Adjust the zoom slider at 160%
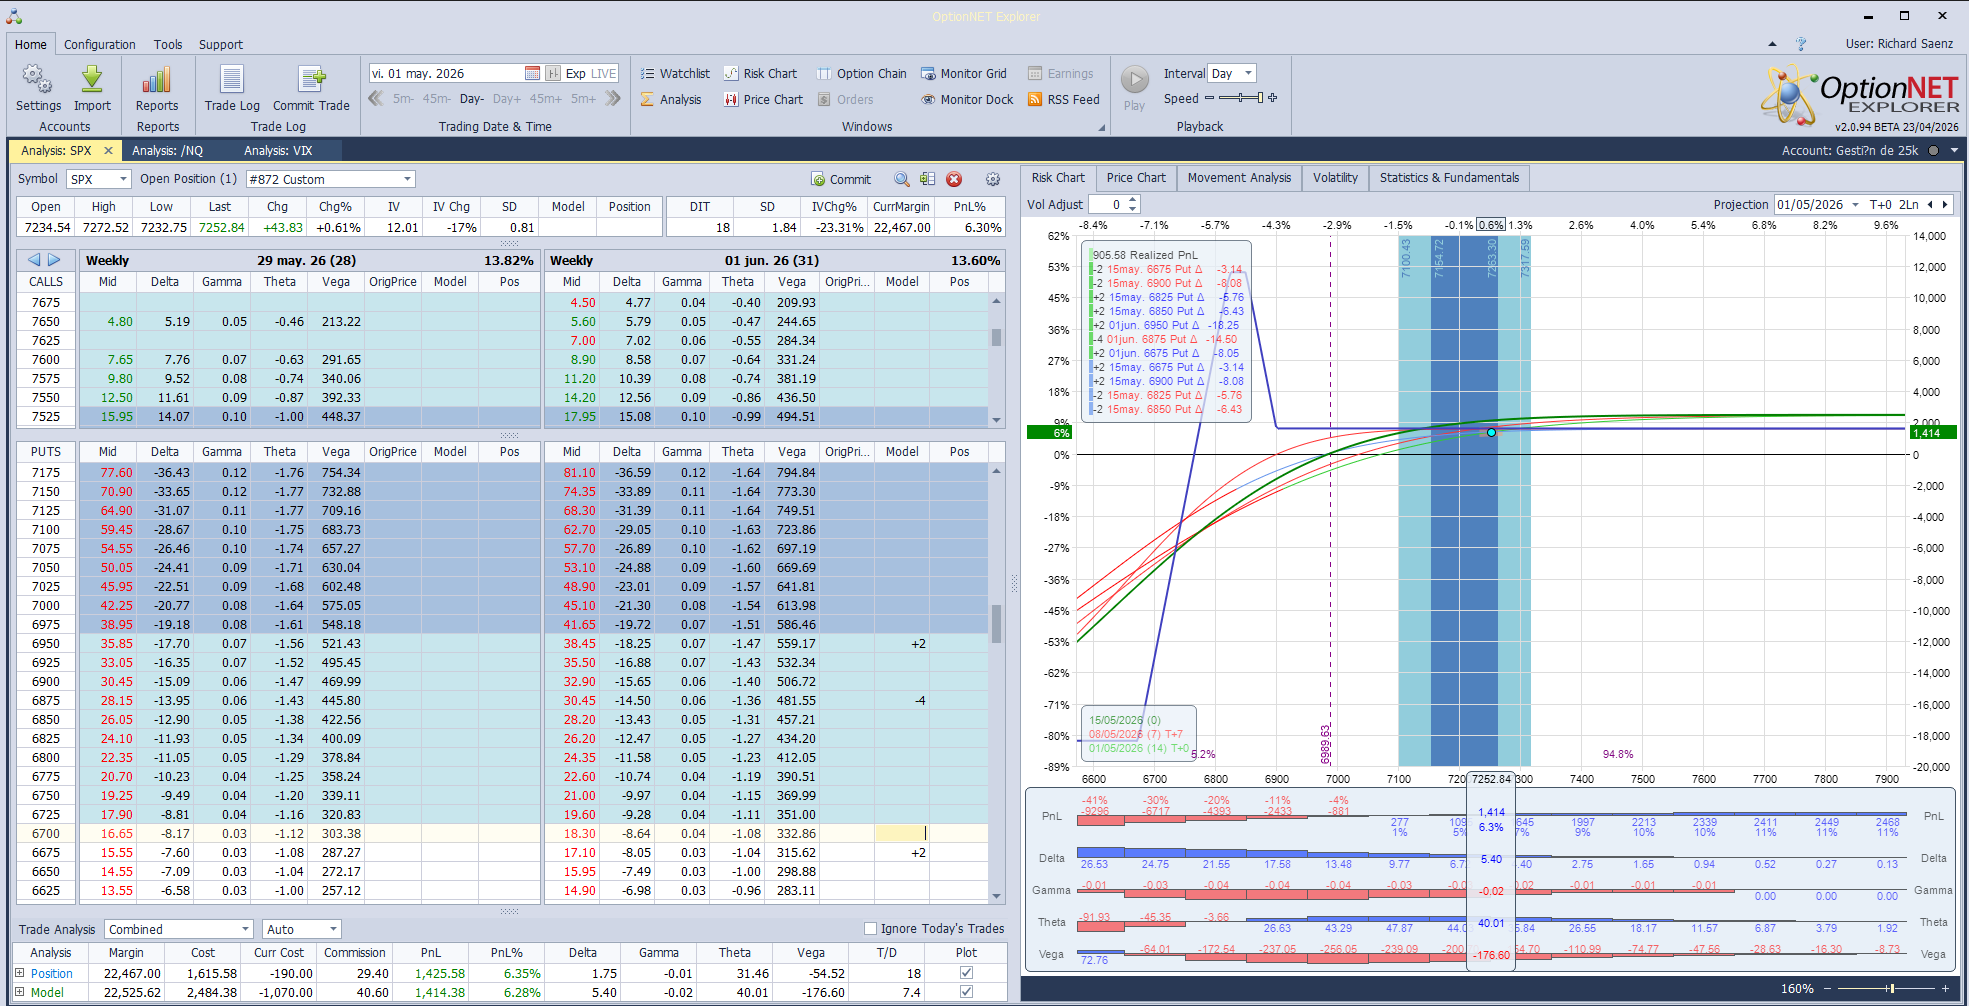1969x1006 pixels. pyautogui.click(x=1885, y=989)
